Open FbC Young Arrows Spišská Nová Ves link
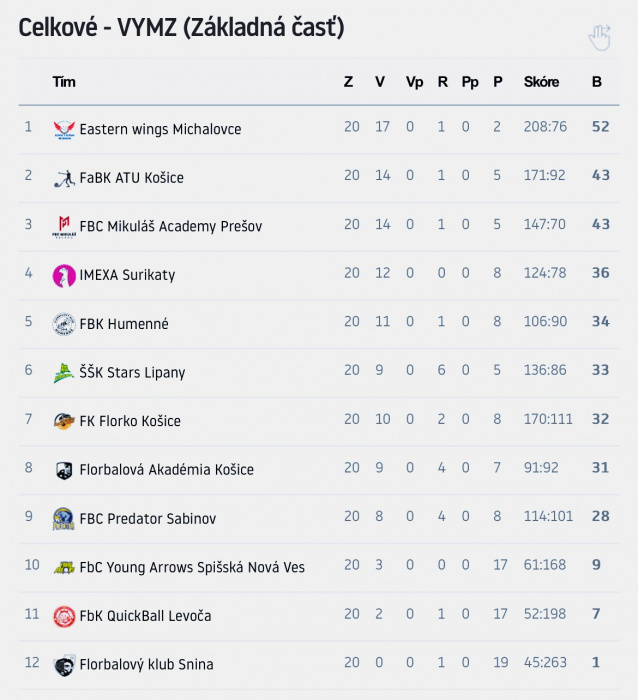Image resolution: width=638 pixels, height=700 pixels. click(x=192, y=567)
